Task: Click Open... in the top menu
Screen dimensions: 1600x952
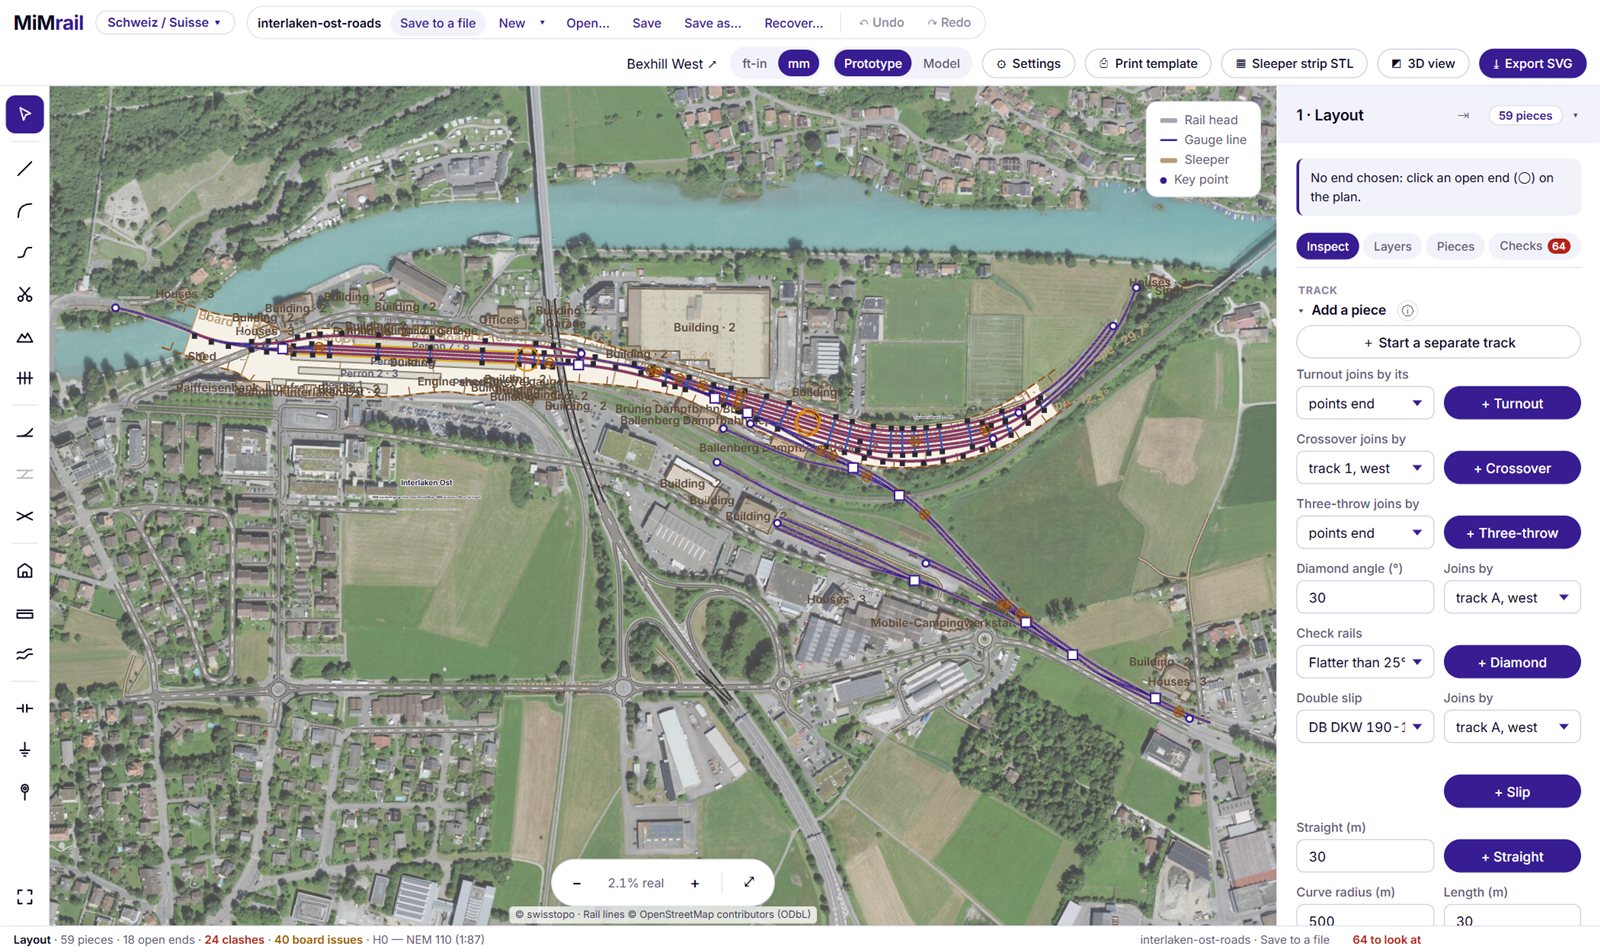Action: point(588,23)
